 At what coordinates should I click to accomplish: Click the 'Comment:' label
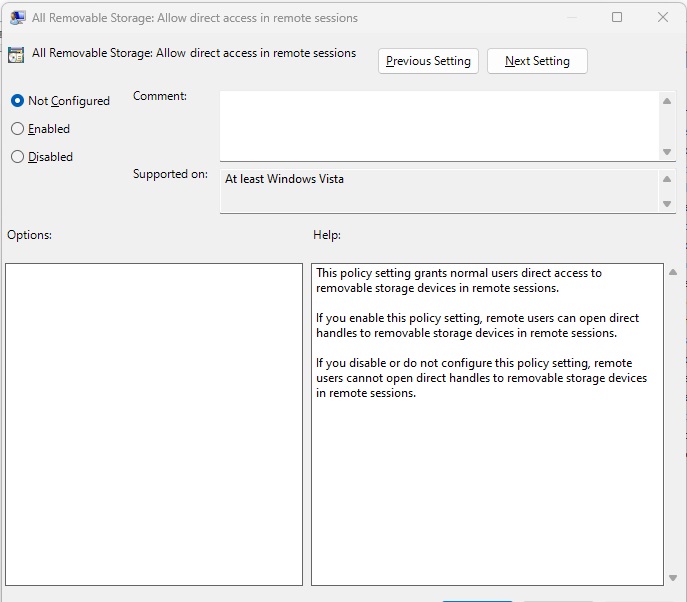tap(160, 96)
